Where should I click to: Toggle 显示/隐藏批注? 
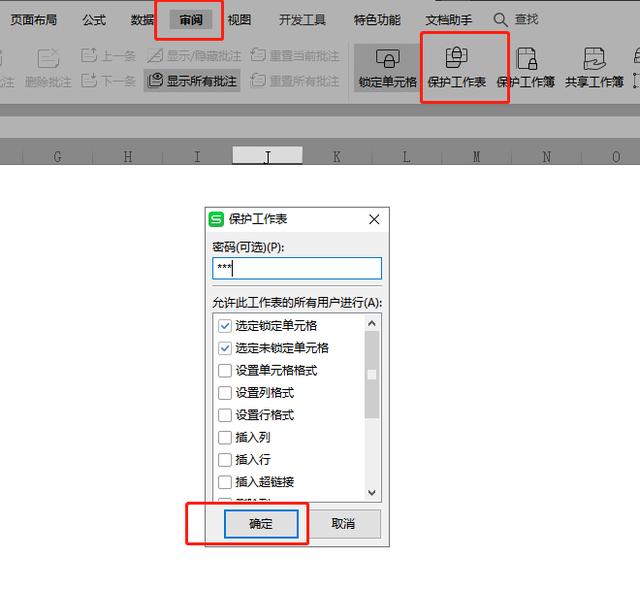click(194, 55)
